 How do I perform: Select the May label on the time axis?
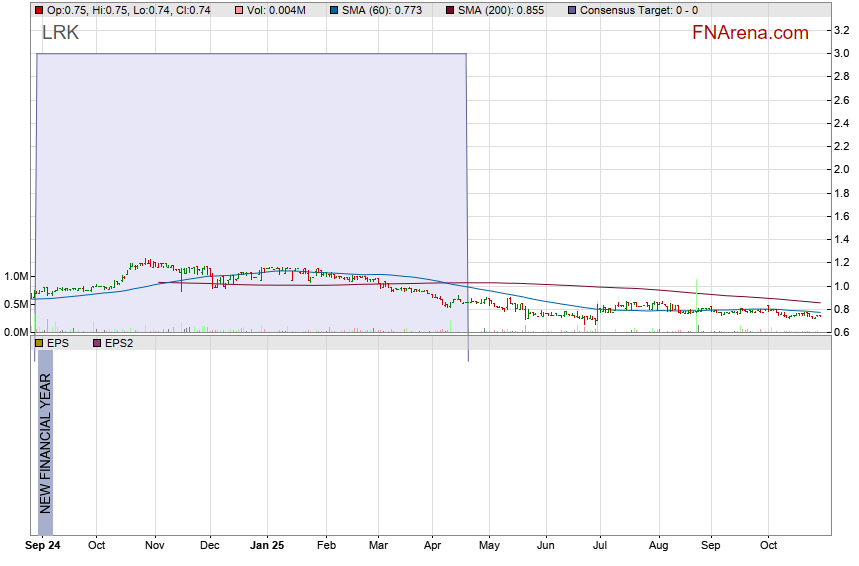[x=489, y=546]
